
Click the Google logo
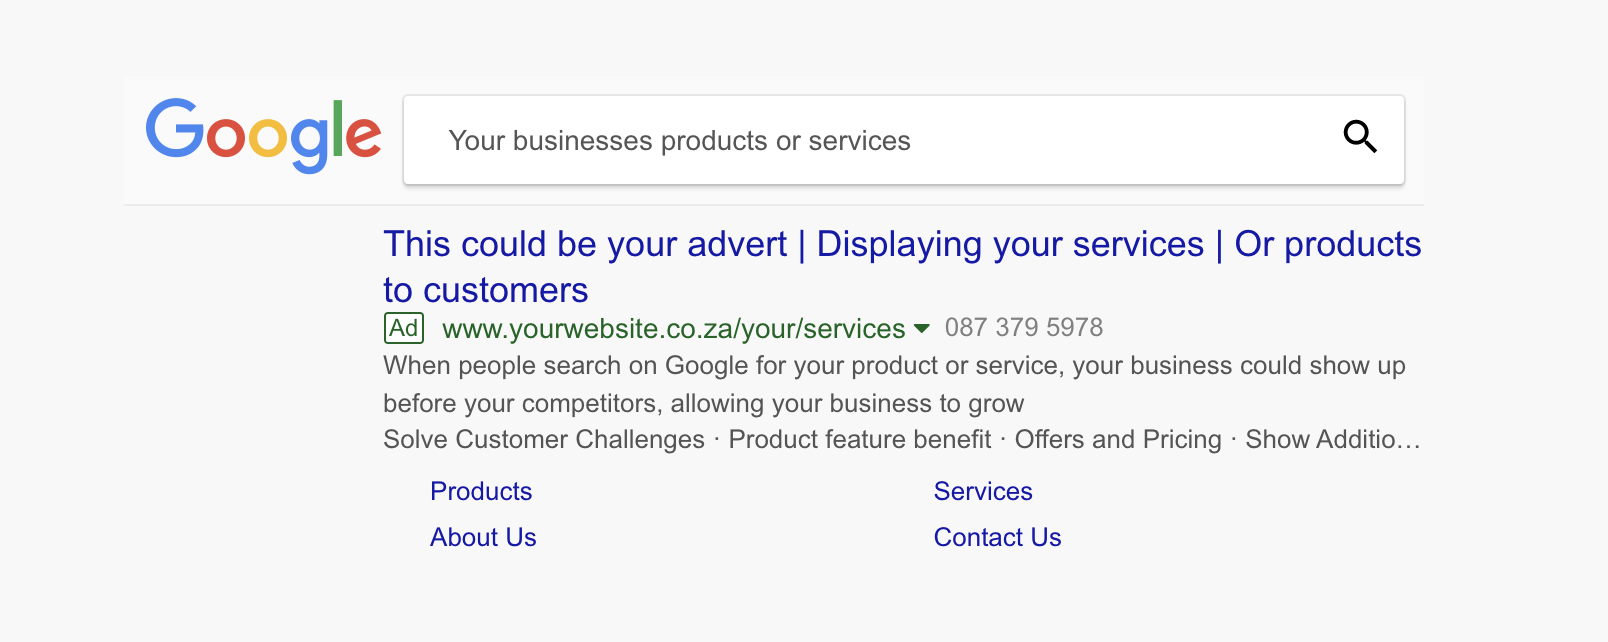263,134
